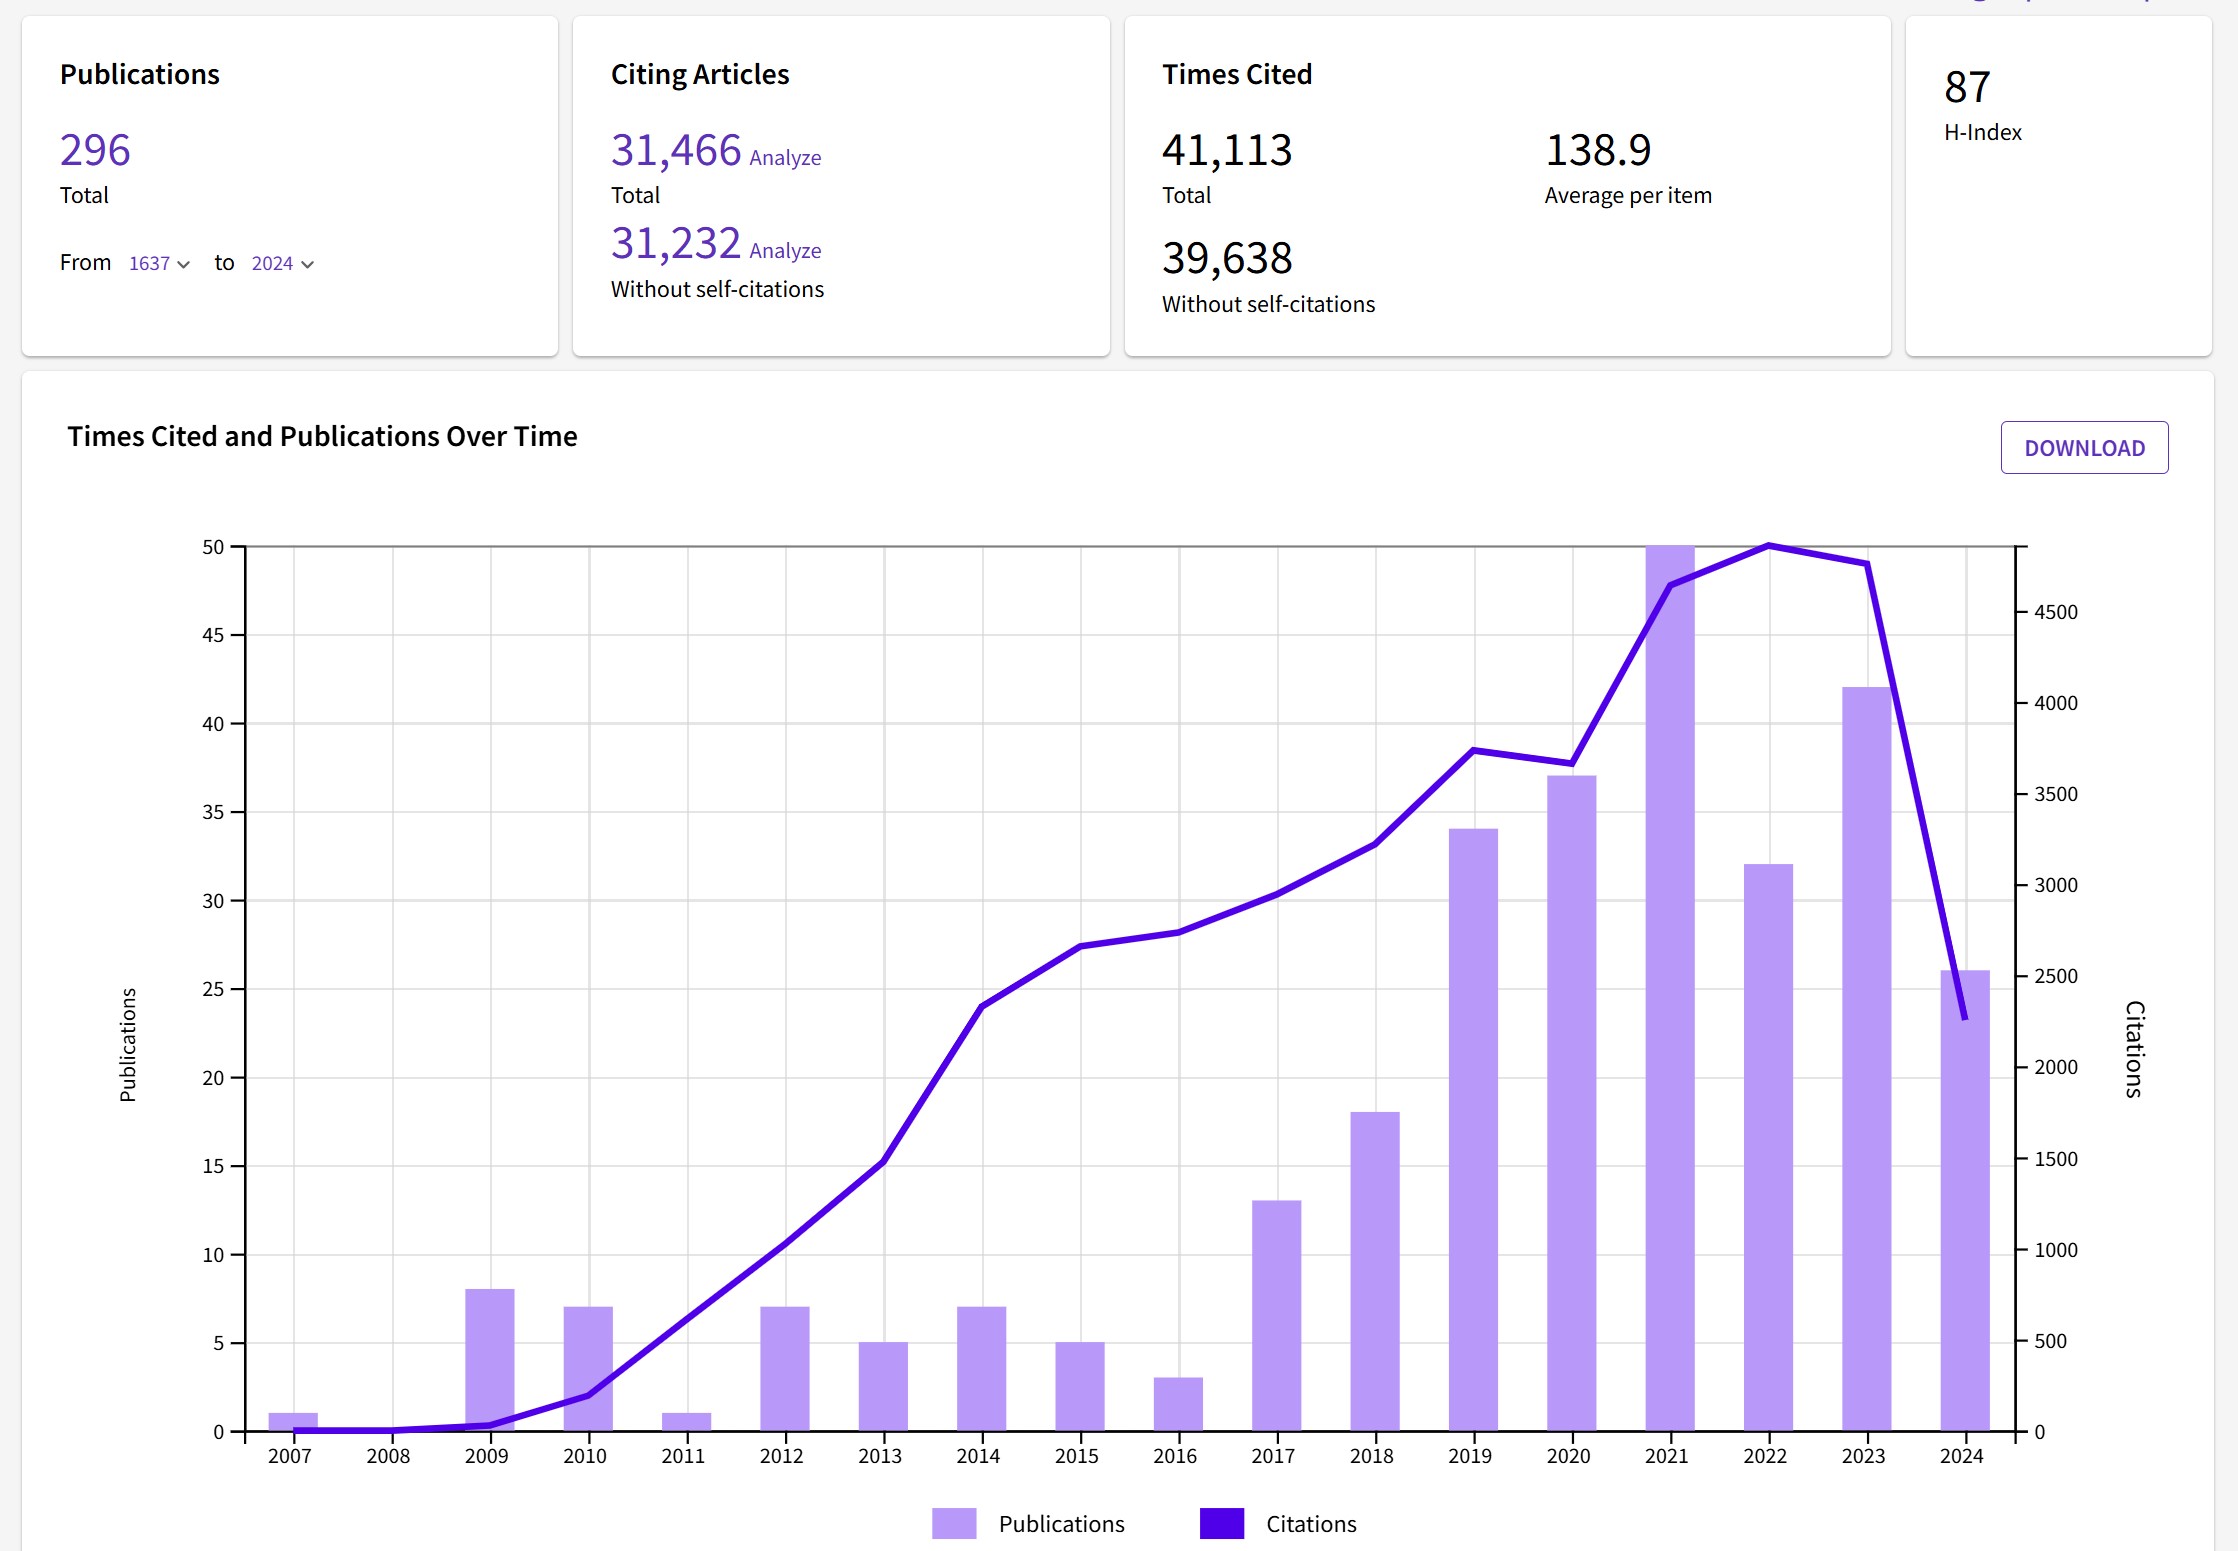Click the 2020 x-axis year label
Viewport: 2238px width, 1551px height.
coord(1568,1456)
